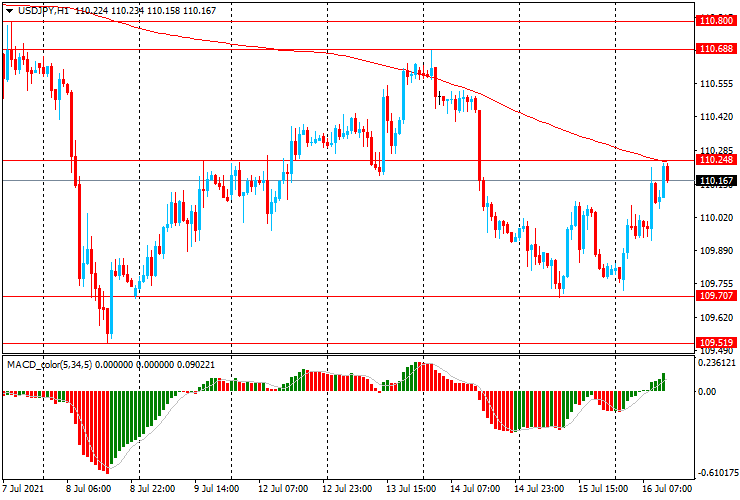This screenshot has height=500, width=740.
Task: Click the MACD_color(5,34,5) indicator label
Action: coord(50,364)
